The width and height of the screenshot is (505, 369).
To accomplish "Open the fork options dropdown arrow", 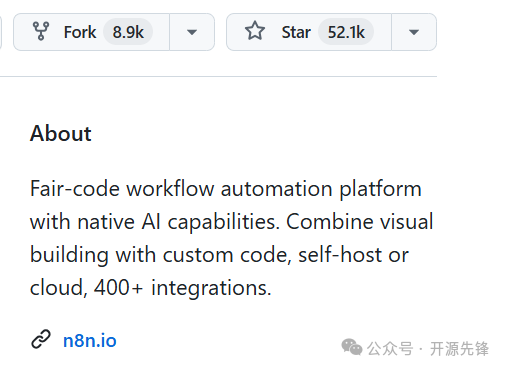I will click(x=192, y=32).
